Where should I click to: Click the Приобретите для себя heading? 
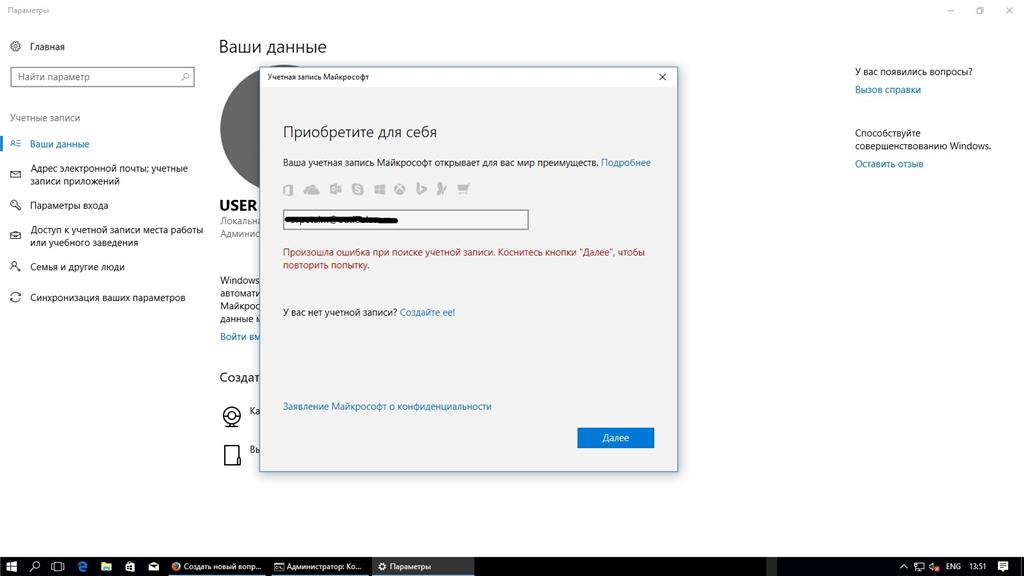(360, 132)
